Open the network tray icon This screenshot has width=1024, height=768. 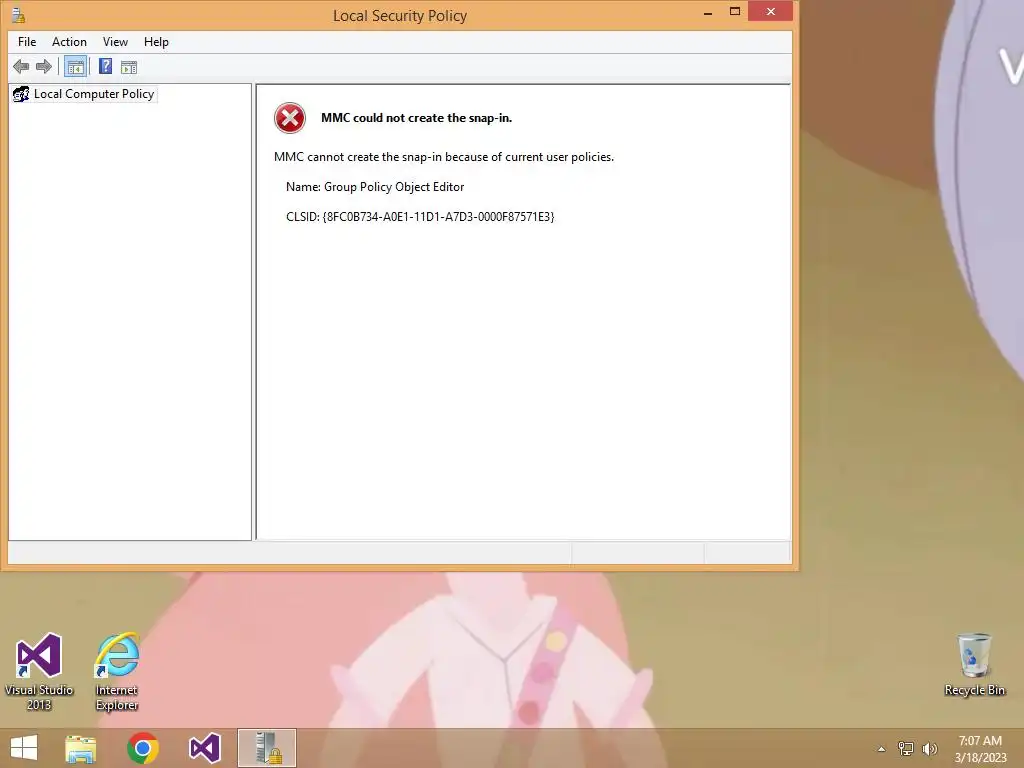point(906,749)
